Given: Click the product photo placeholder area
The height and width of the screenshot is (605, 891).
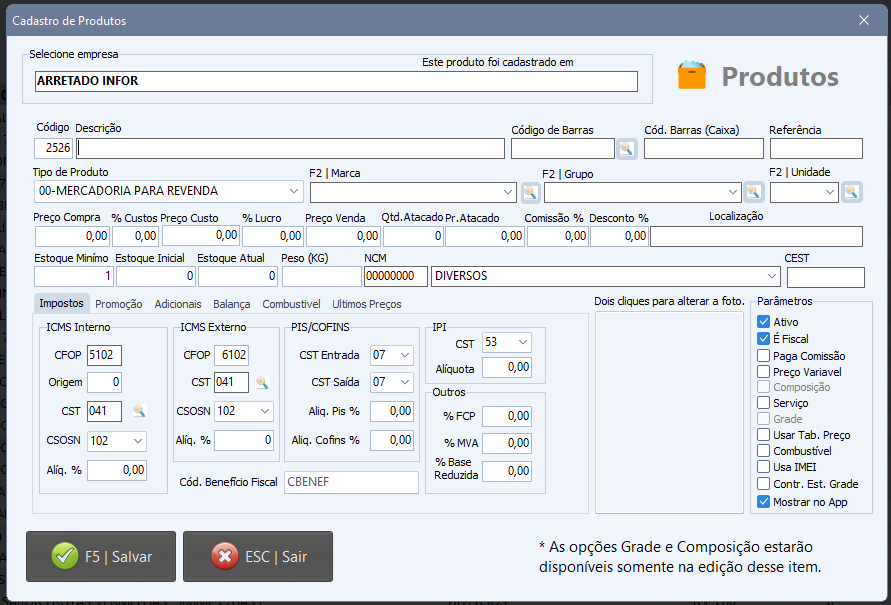Looking at the screenshot, I should 668,411.
